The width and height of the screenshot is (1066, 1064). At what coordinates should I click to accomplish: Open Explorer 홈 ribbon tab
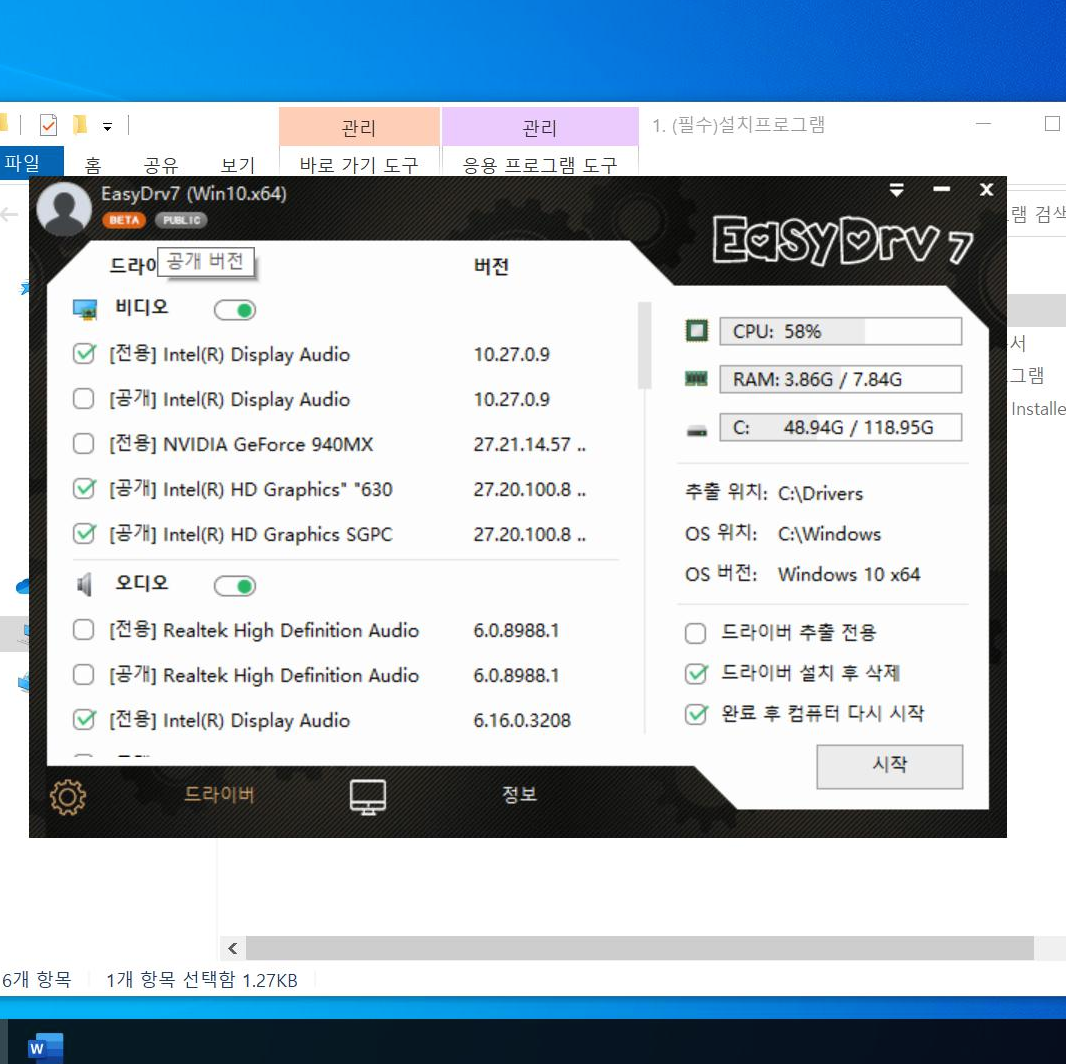click(x=93, y=165)
